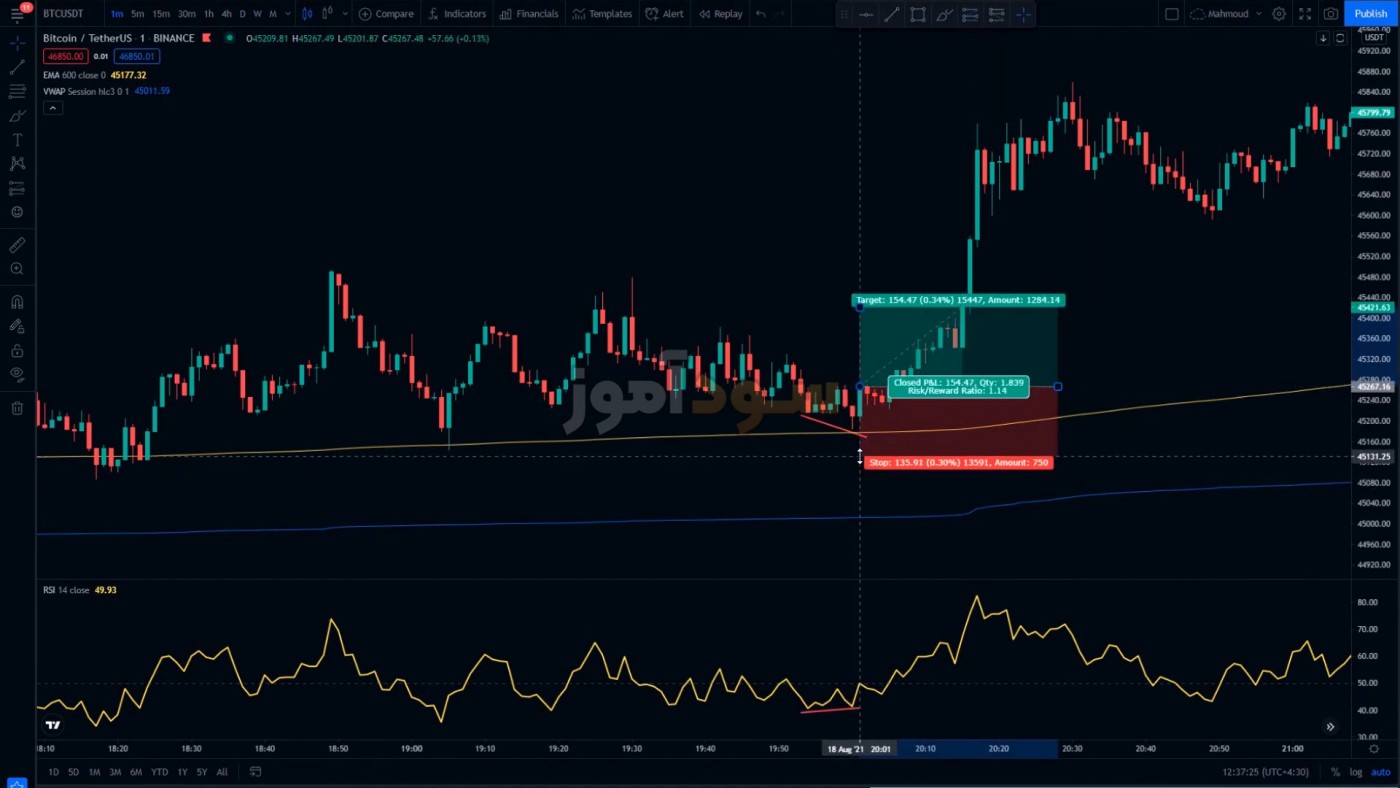
Task: Open the select layout square icon
Action: pos(1172,14)
